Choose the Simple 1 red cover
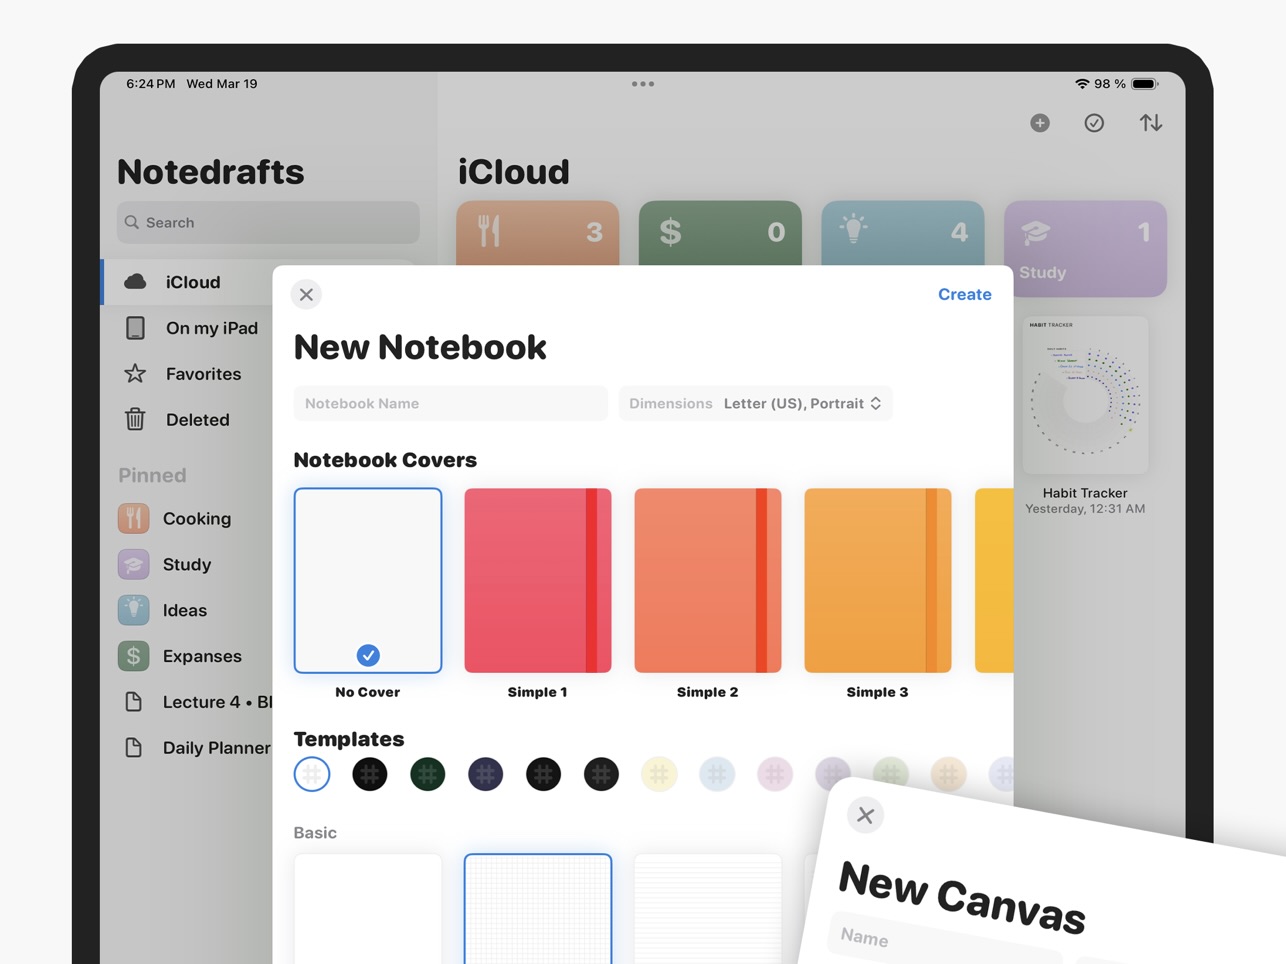This screenshot has height=964, width=1286. pyautogui.click(x=537, y=581)
